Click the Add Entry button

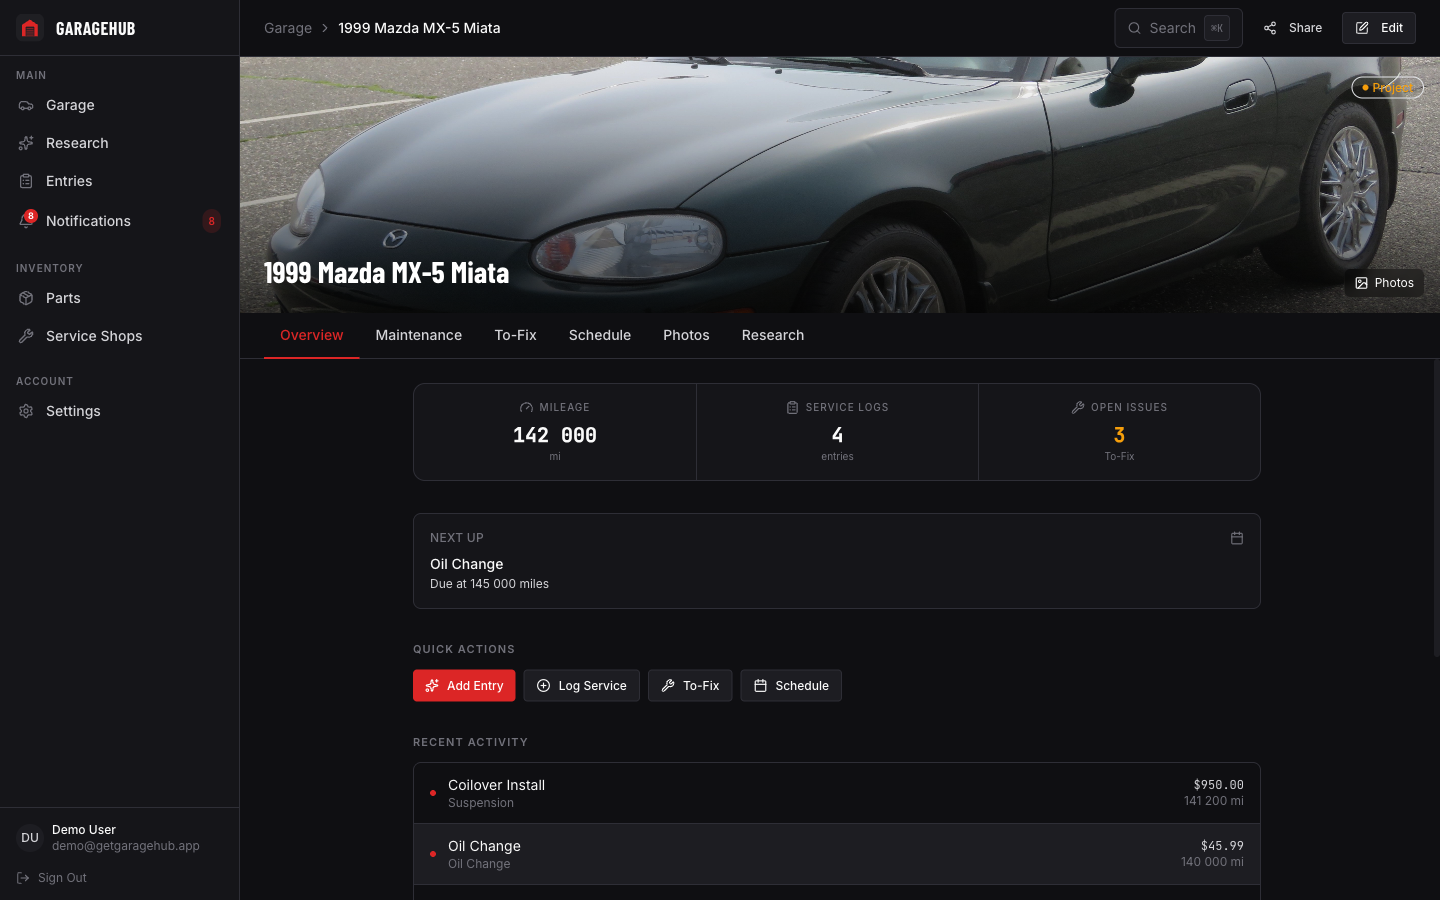[x=464, y=686]
